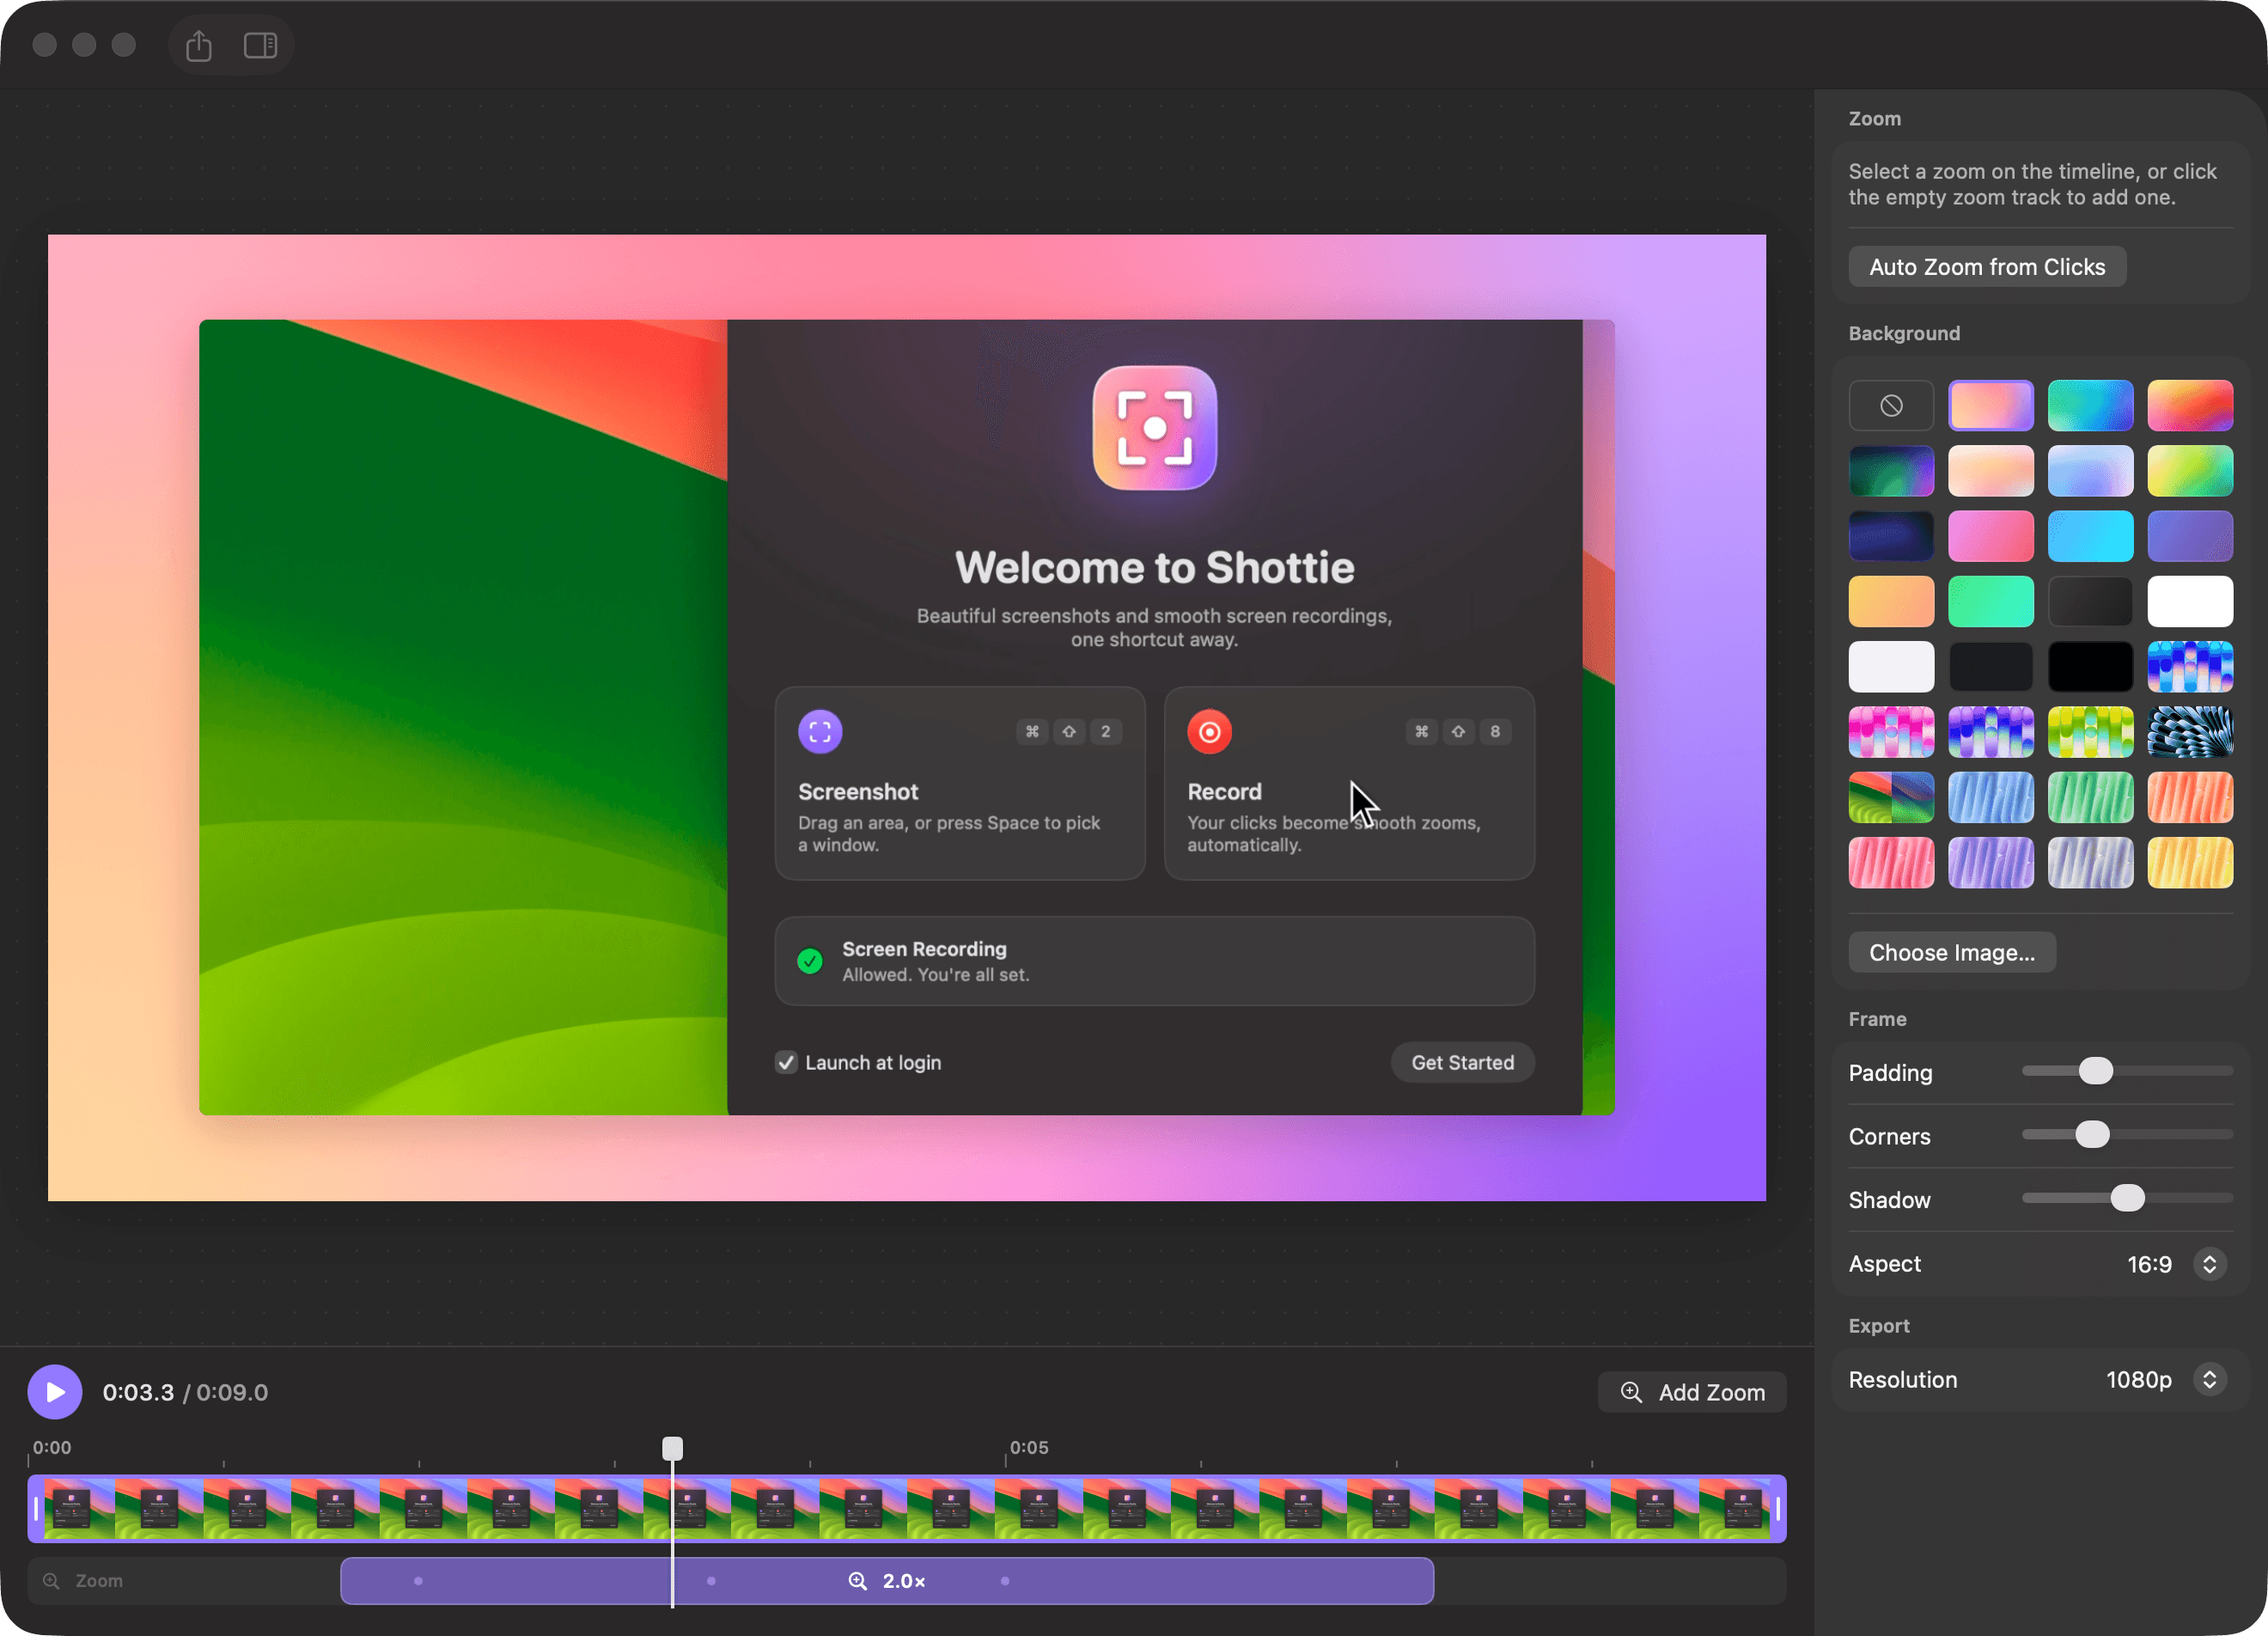Image resolution: width=2268 pixels, height=1636 pixels.
Task: Select the pink striped glass background
Action: tap(1891, 862)
